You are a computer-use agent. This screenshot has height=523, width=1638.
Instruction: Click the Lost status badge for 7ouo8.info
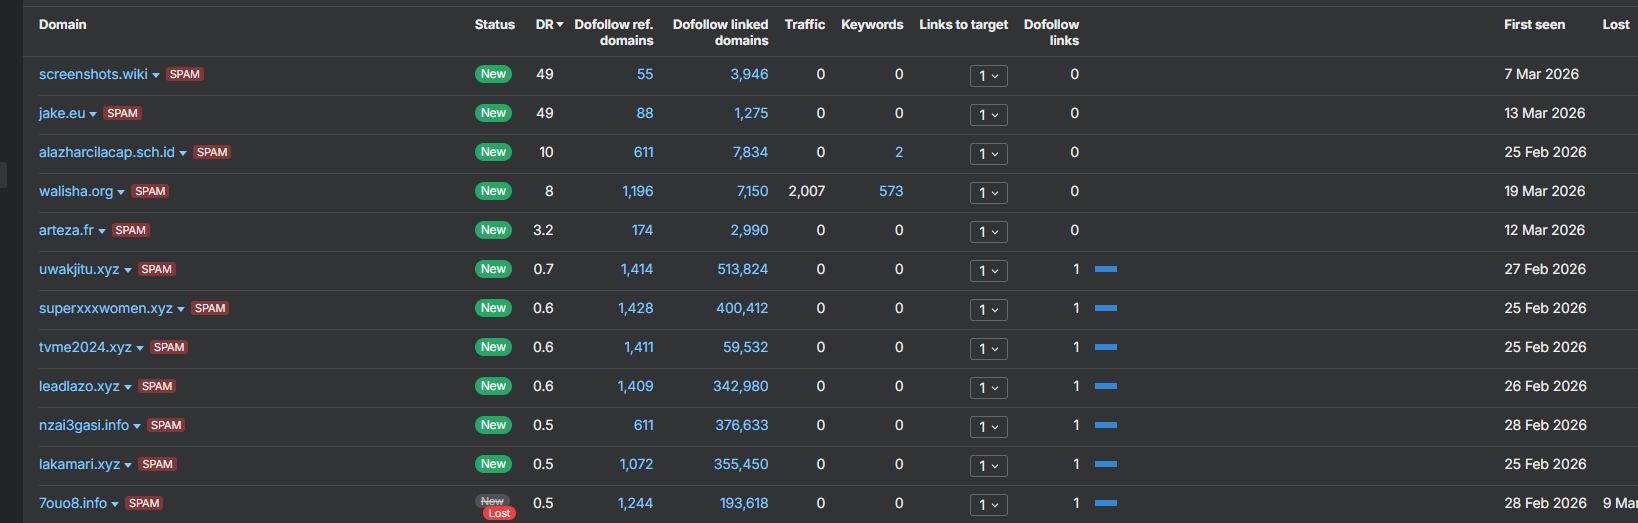tap(499, 513)
